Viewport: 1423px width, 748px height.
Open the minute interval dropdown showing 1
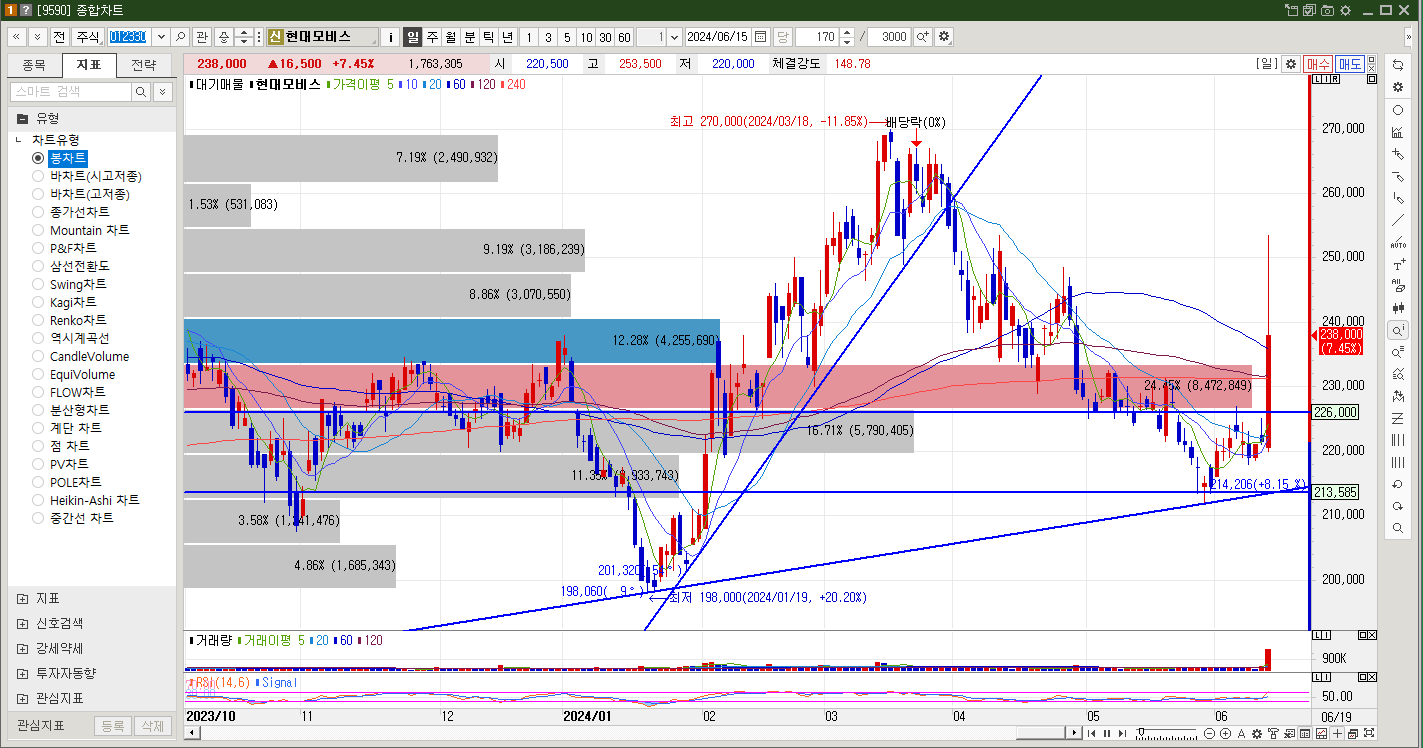[x=674, y=37]
